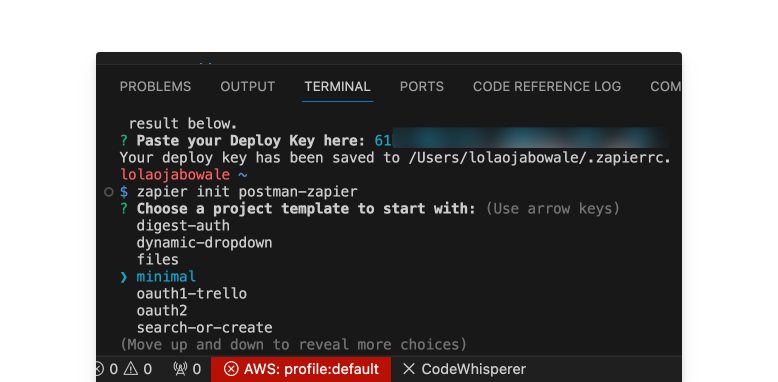The width and height of the screenshot is (778, 382).
Task: Click the command decoration circle beside prompt
Action: pos(109,192)
